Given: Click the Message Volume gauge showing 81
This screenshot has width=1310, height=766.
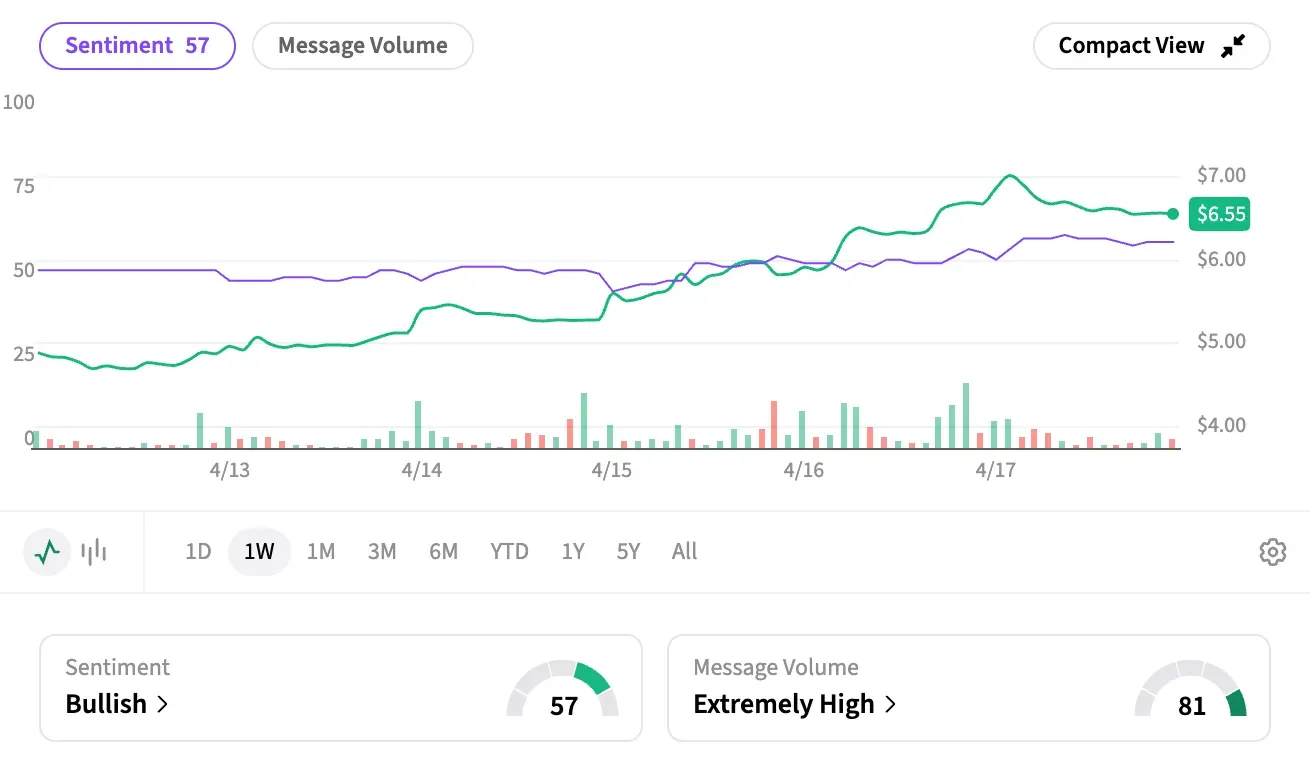Looking at the screenshot, I should pyautogui.click(x=1191, y=692).
